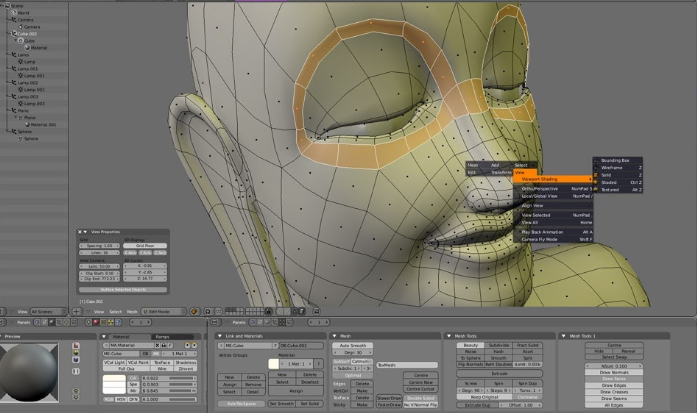The height and width of the screenshot is (413, 697).
Task: Choose Wireframe from Viewport Shading submenu
Action: tap(612, 169)
